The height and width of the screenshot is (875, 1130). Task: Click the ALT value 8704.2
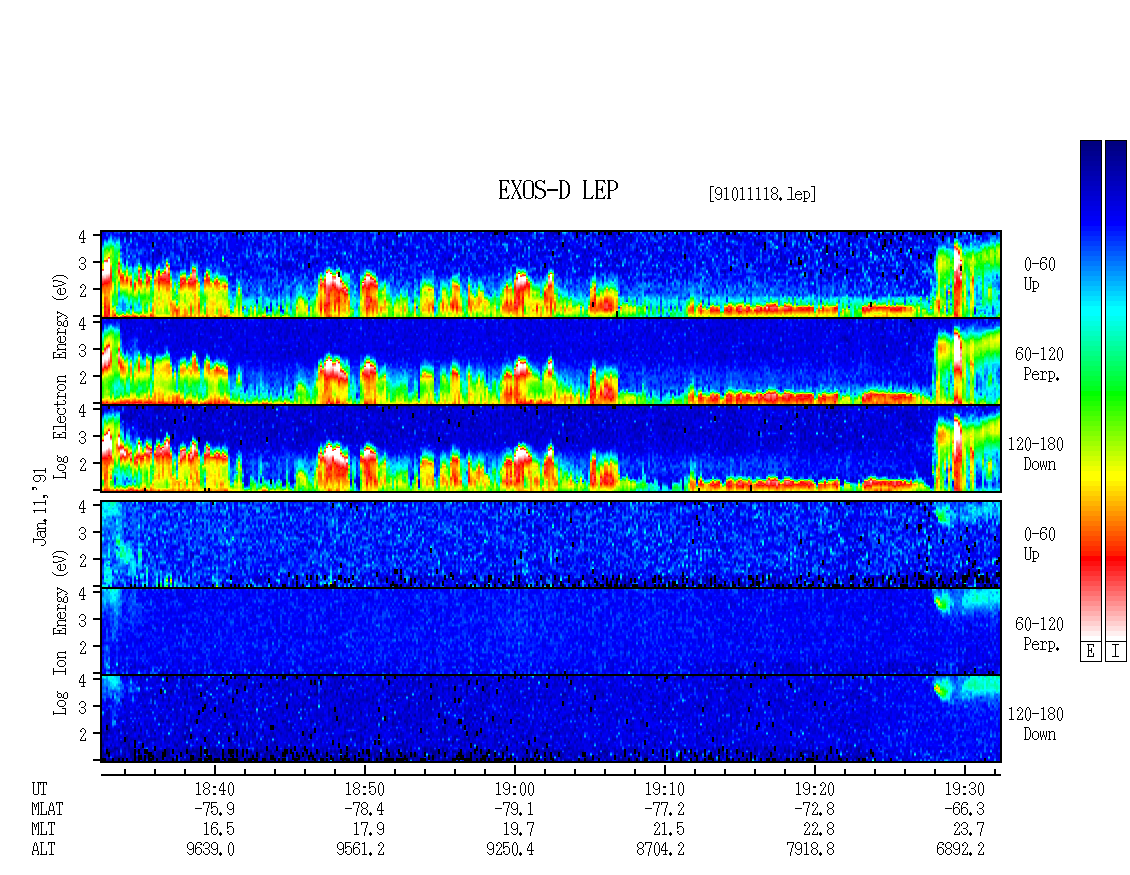pyautogui.click(x=660, y=850)
